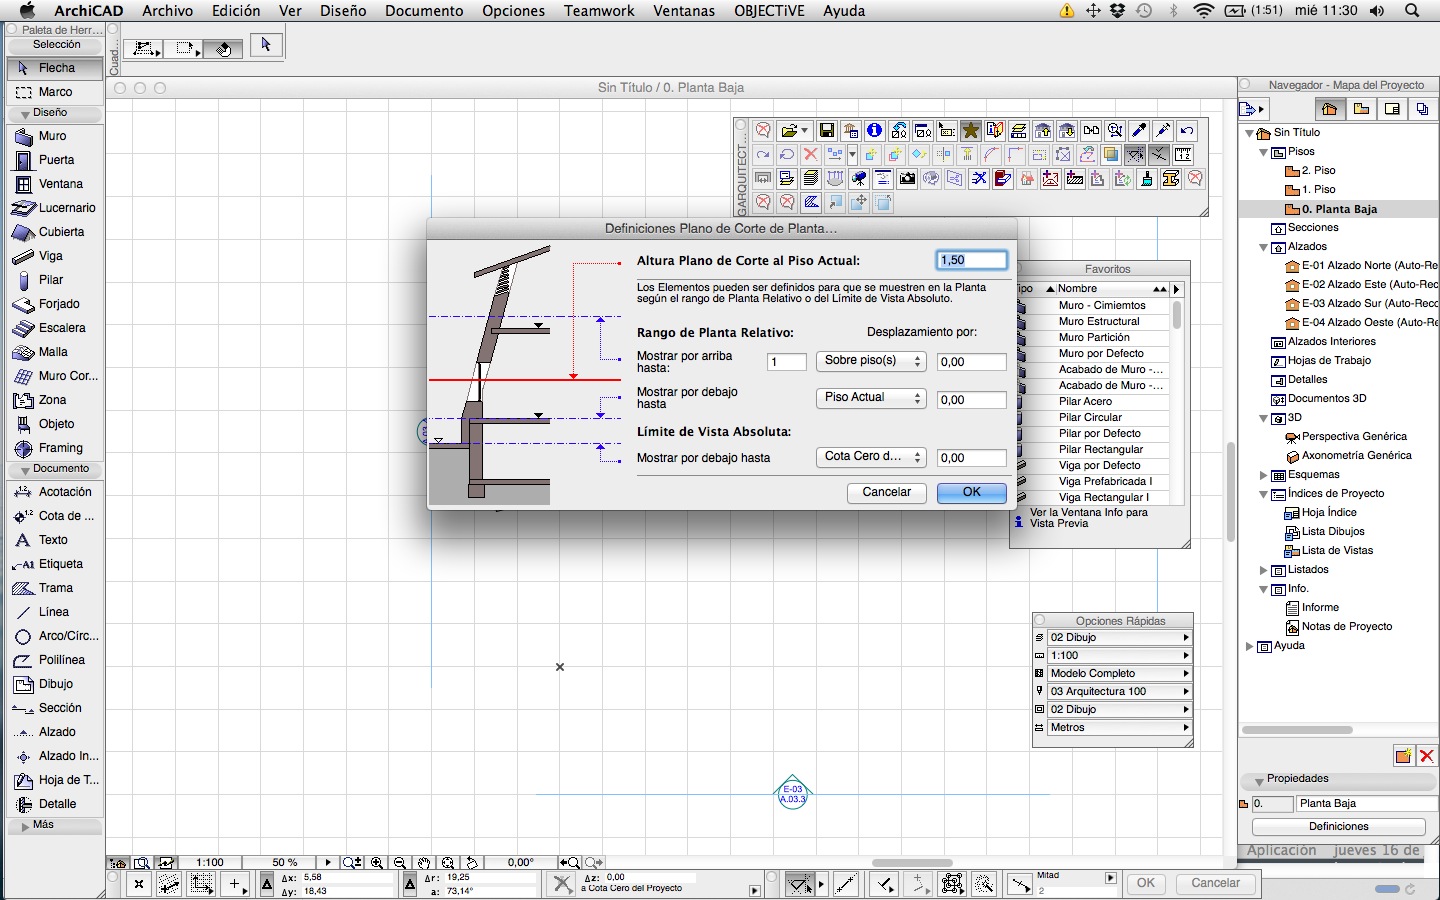Screen dimensions: 1440x900
Task: Collapse the Alzados tree node
Action: 1263,247
